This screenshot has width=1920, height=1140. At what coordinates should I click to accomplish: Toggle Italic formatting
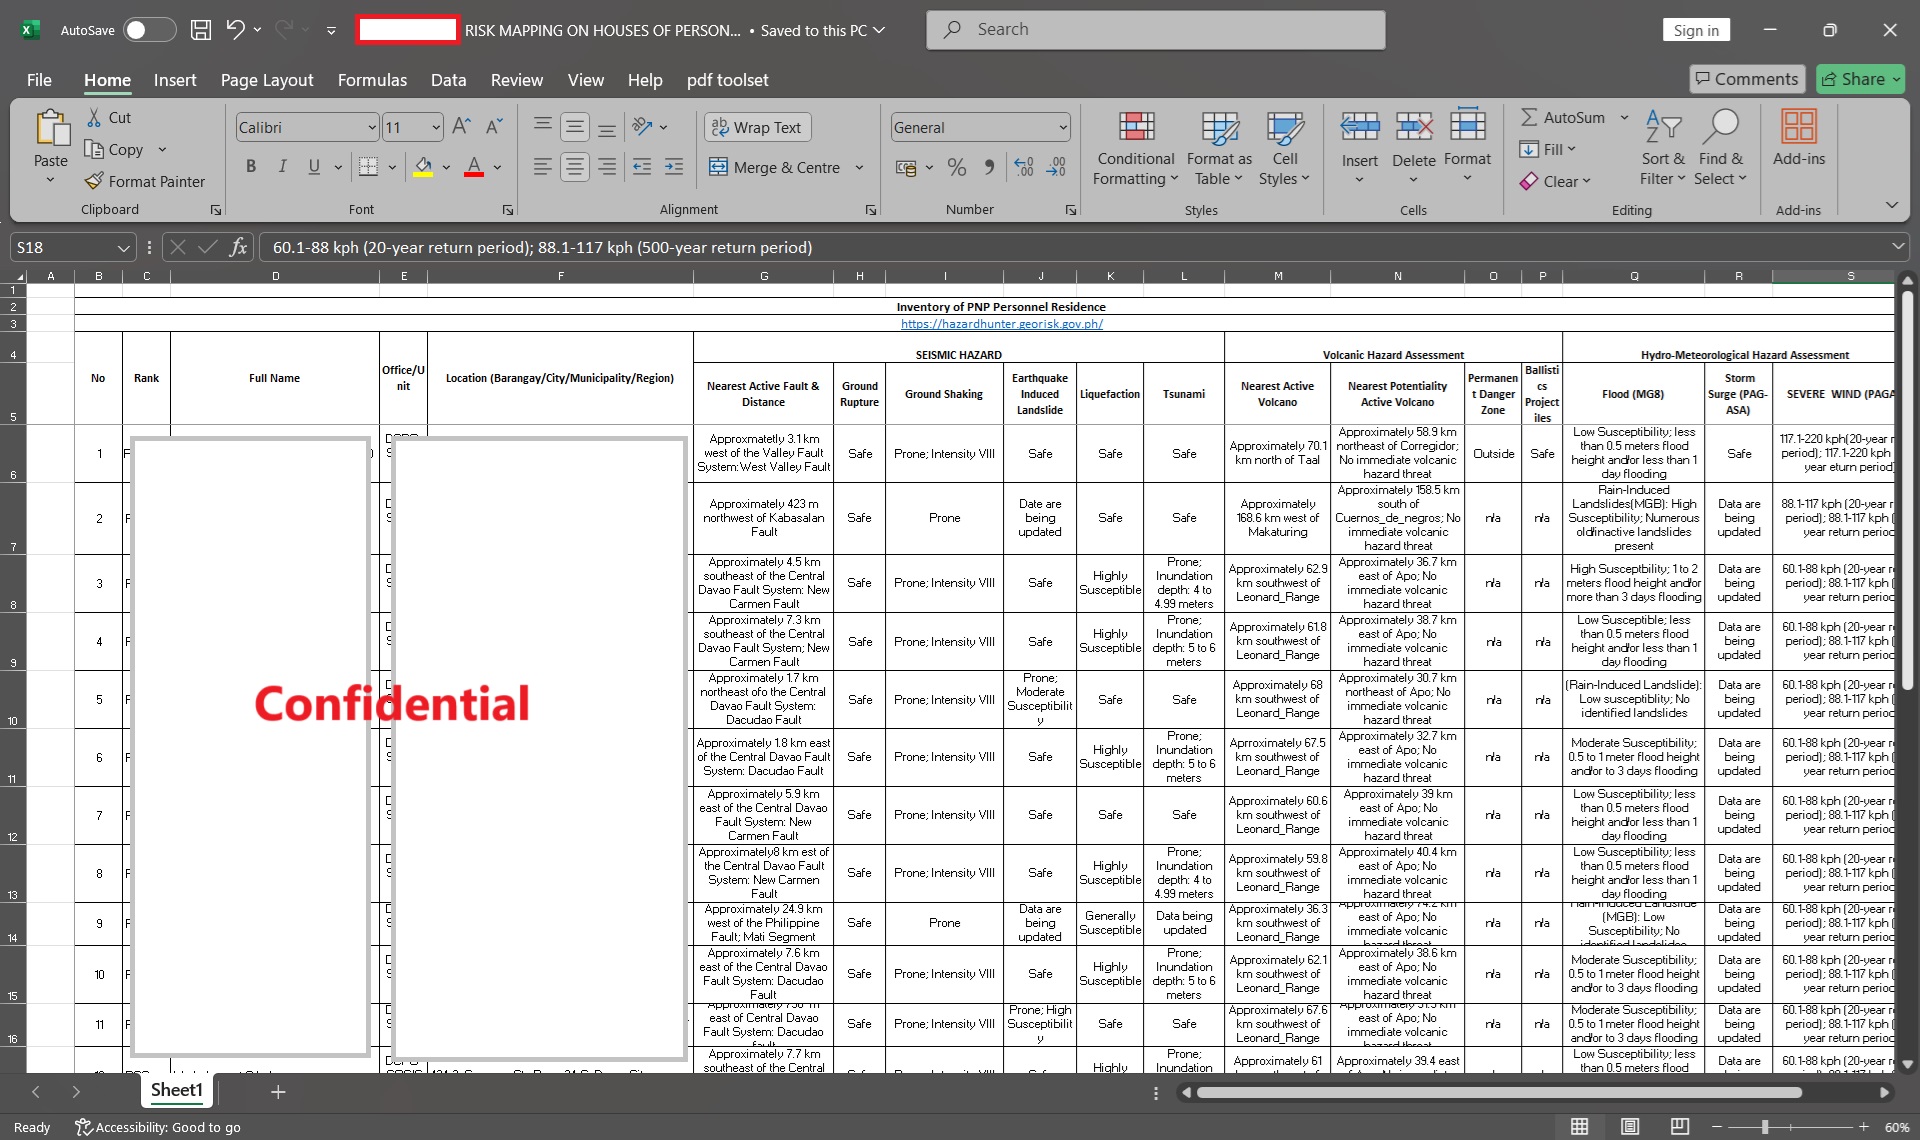tap(283, 167)
